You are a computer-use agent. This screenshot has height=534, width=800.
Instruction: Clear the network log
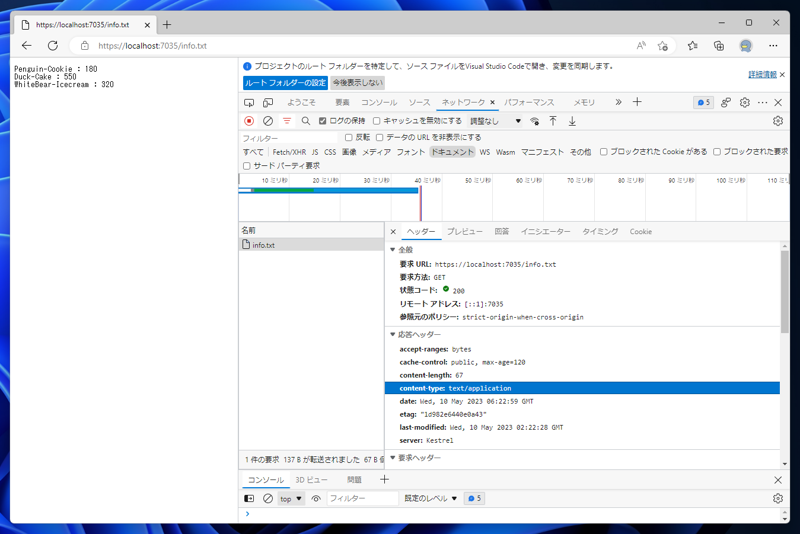[268, 121]
